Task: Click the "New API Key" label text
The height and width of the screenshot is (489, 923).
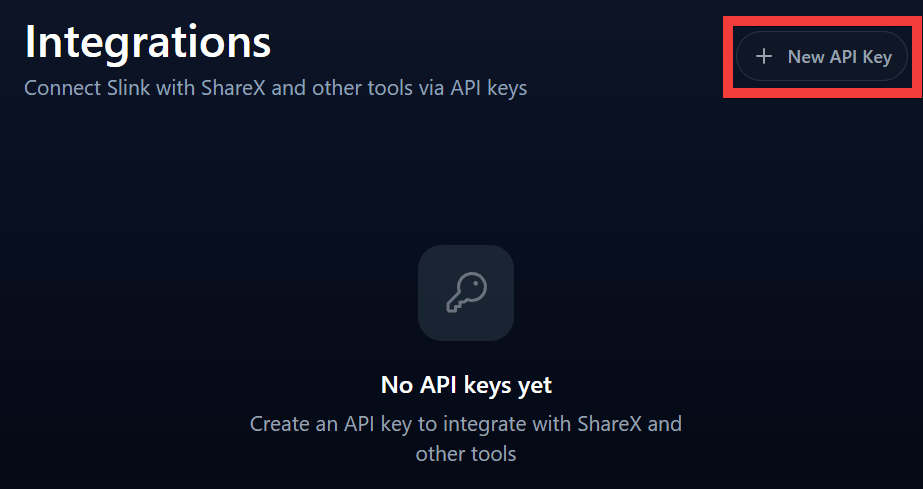Action: pyautogui.click(x=839, y=57)
